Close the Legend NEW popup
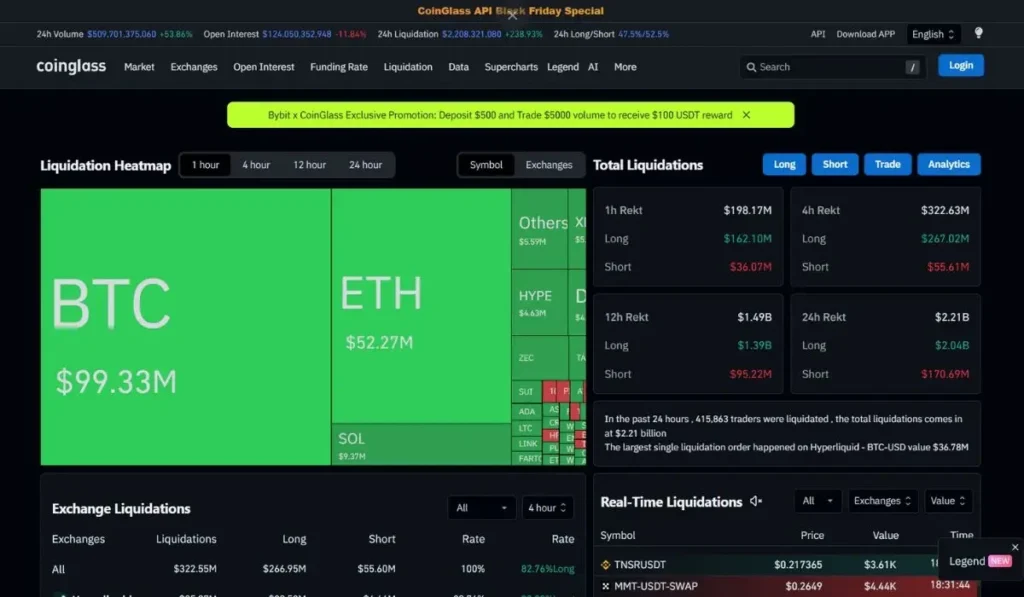The width and height of the screenshot is (1024, 597). coord(1014,546)
